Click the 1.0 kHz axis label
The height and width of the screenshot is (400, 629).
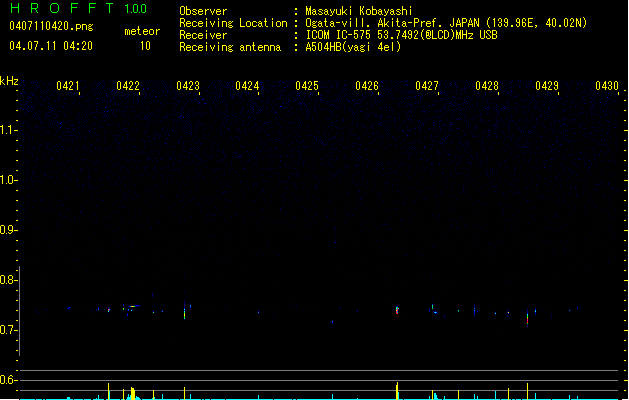coord(7,180)
